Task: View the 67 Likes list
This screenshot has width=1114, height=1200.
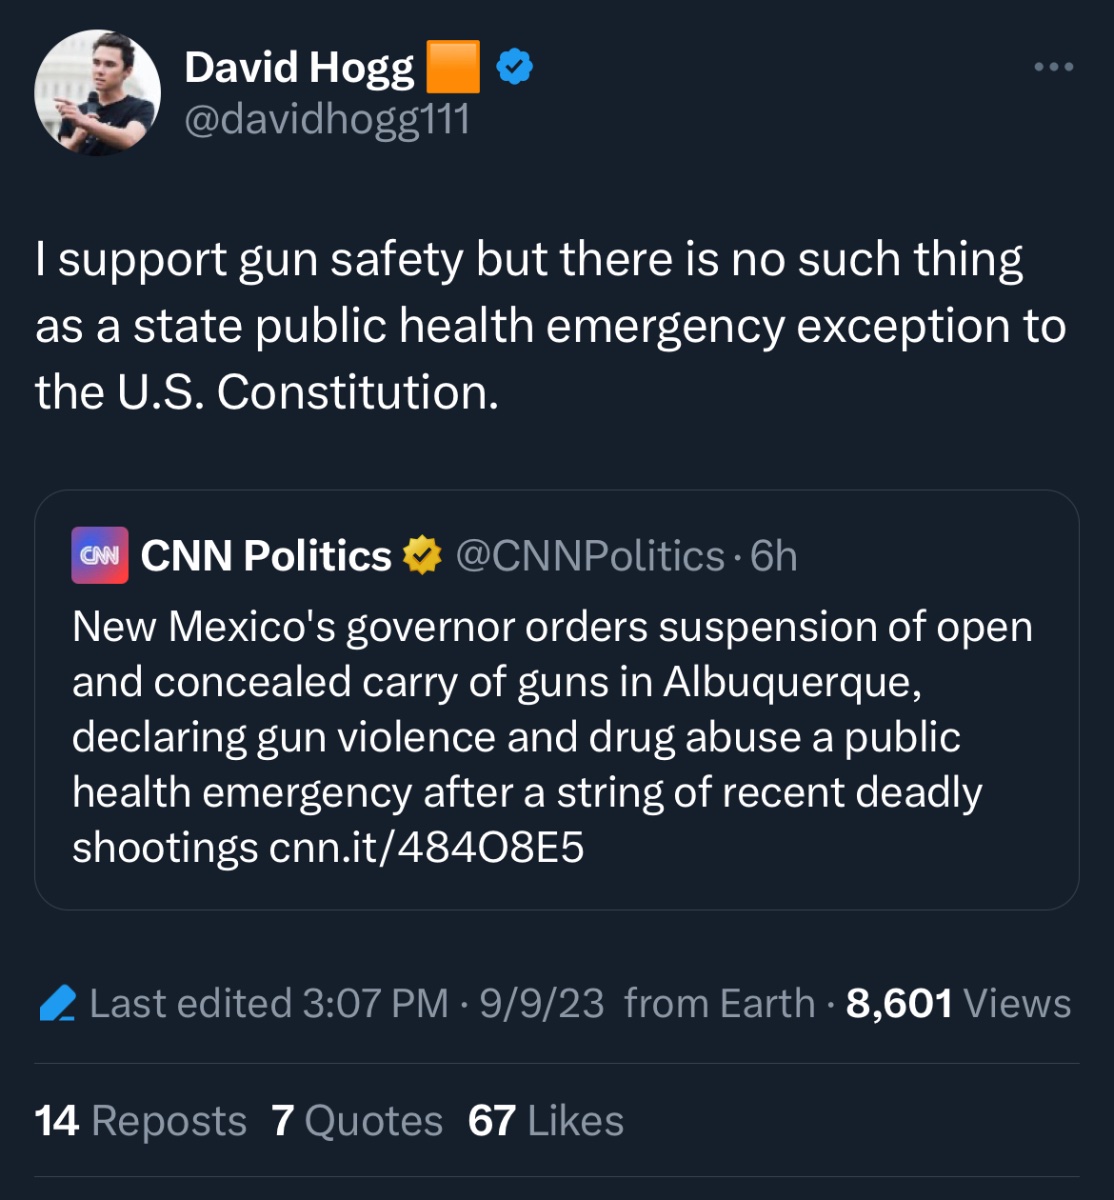Action: click(546, 1121)
